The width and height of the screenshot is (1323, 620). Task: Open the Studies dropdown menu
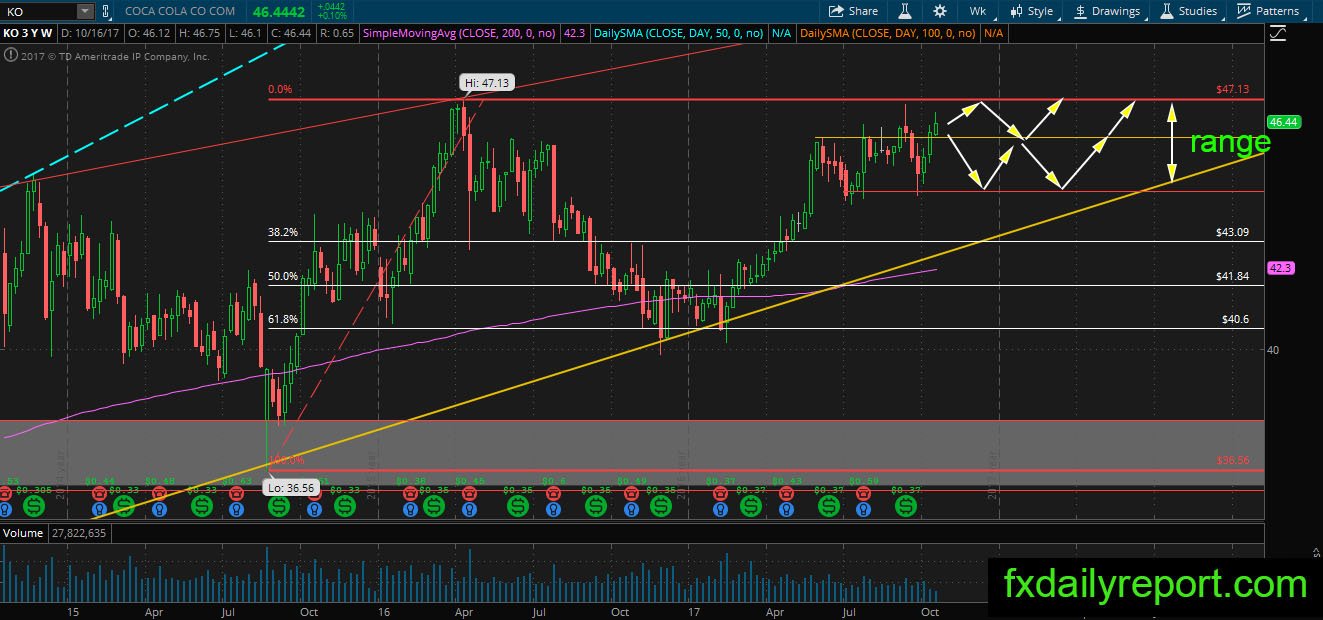[x=1189, y=11]
